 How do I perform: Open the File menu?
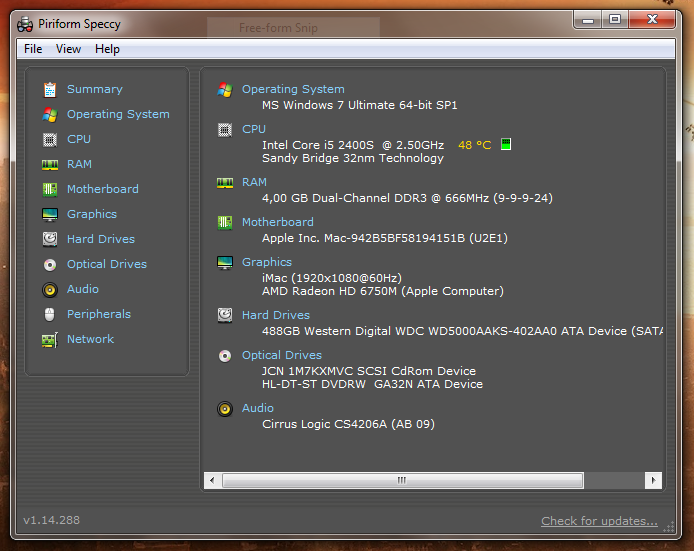tap(33, 49)
